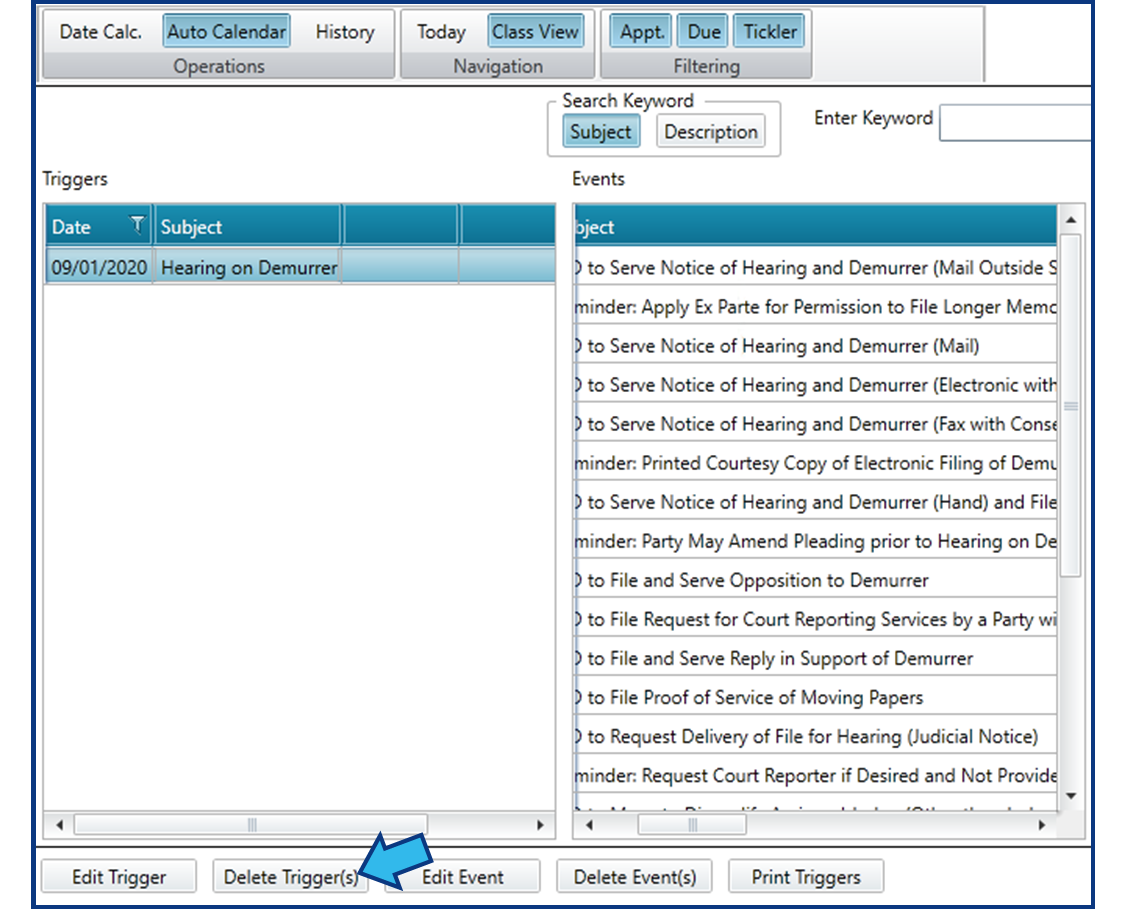Select event File and Serve Reply in Support

point(816,658)
